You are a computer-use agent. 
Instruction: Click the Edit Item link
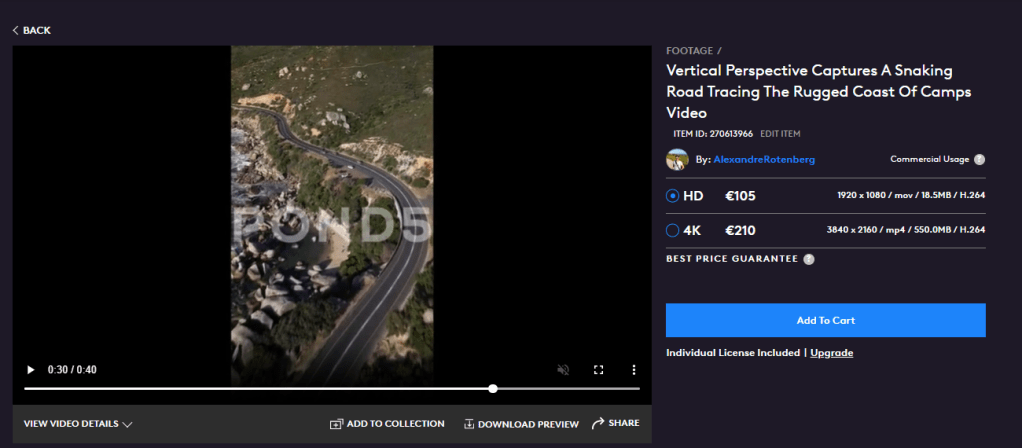pos(780,133)
